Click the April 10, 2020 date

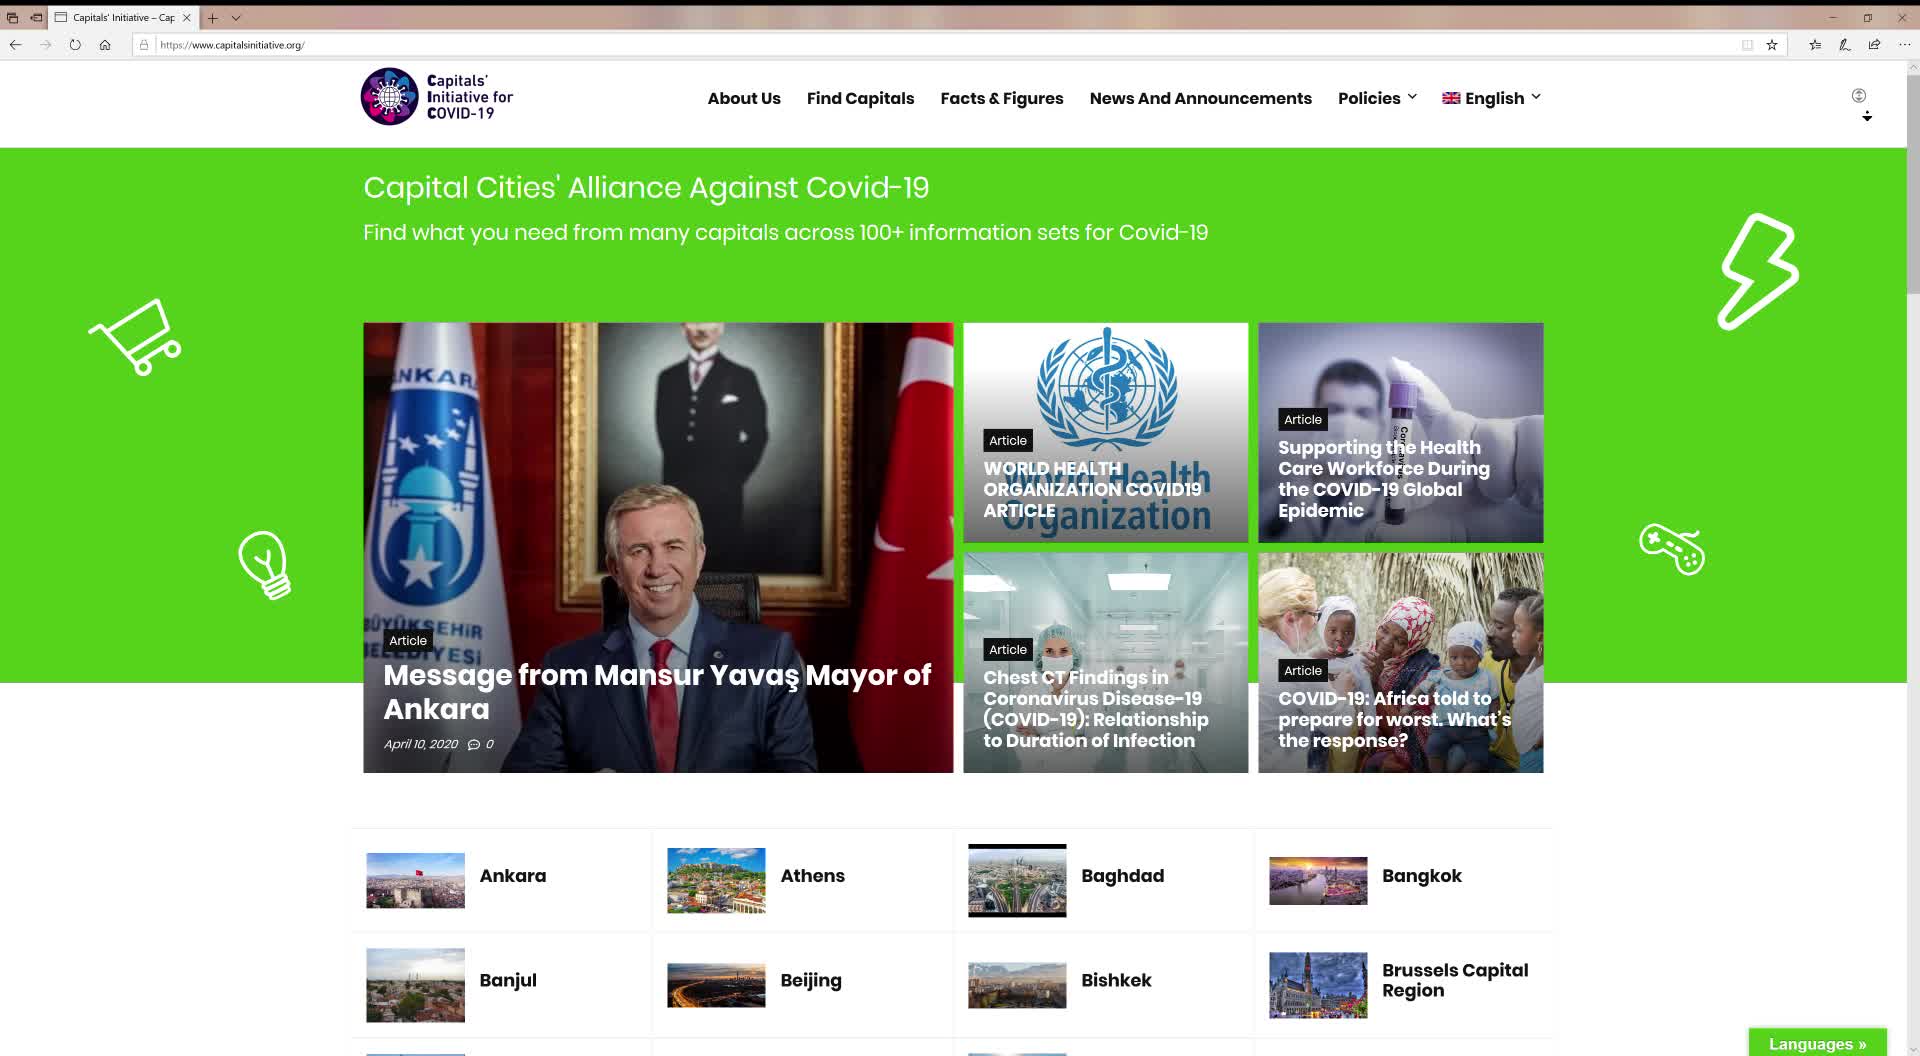coord(421,745)
